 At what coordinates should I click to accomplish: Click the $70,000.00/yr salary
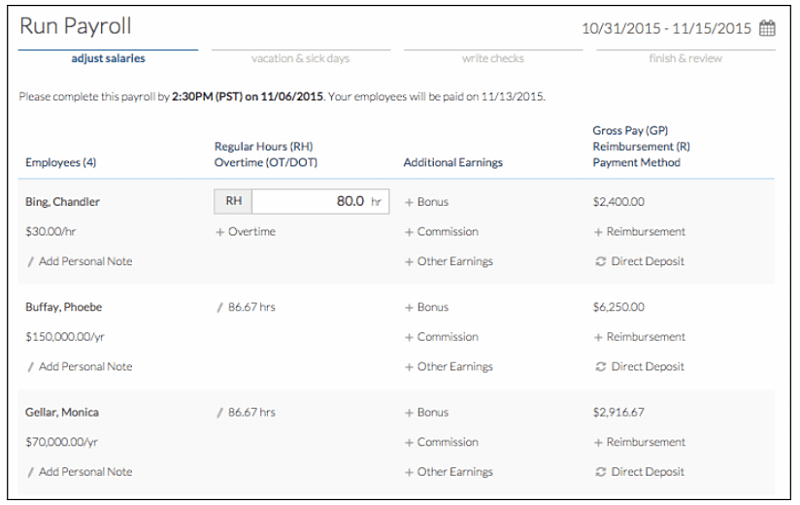(x=61, y=442)
